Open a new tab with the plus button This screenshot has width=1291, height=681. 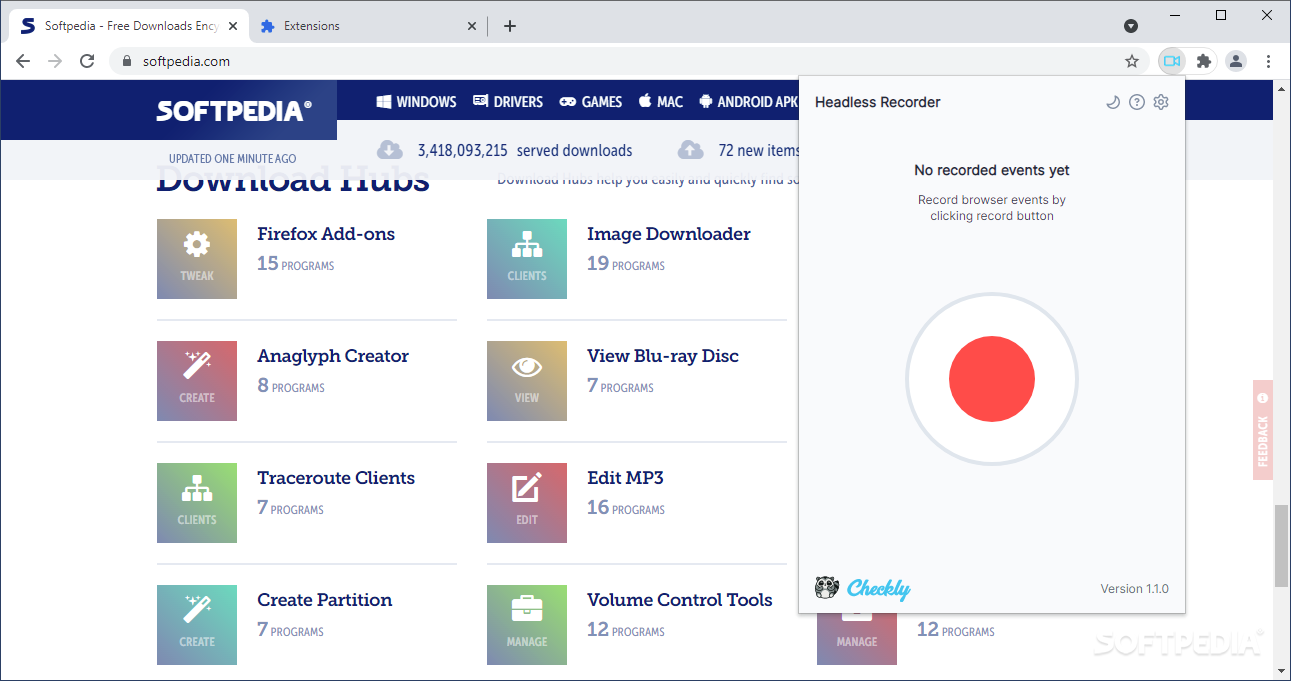point(510,26)
